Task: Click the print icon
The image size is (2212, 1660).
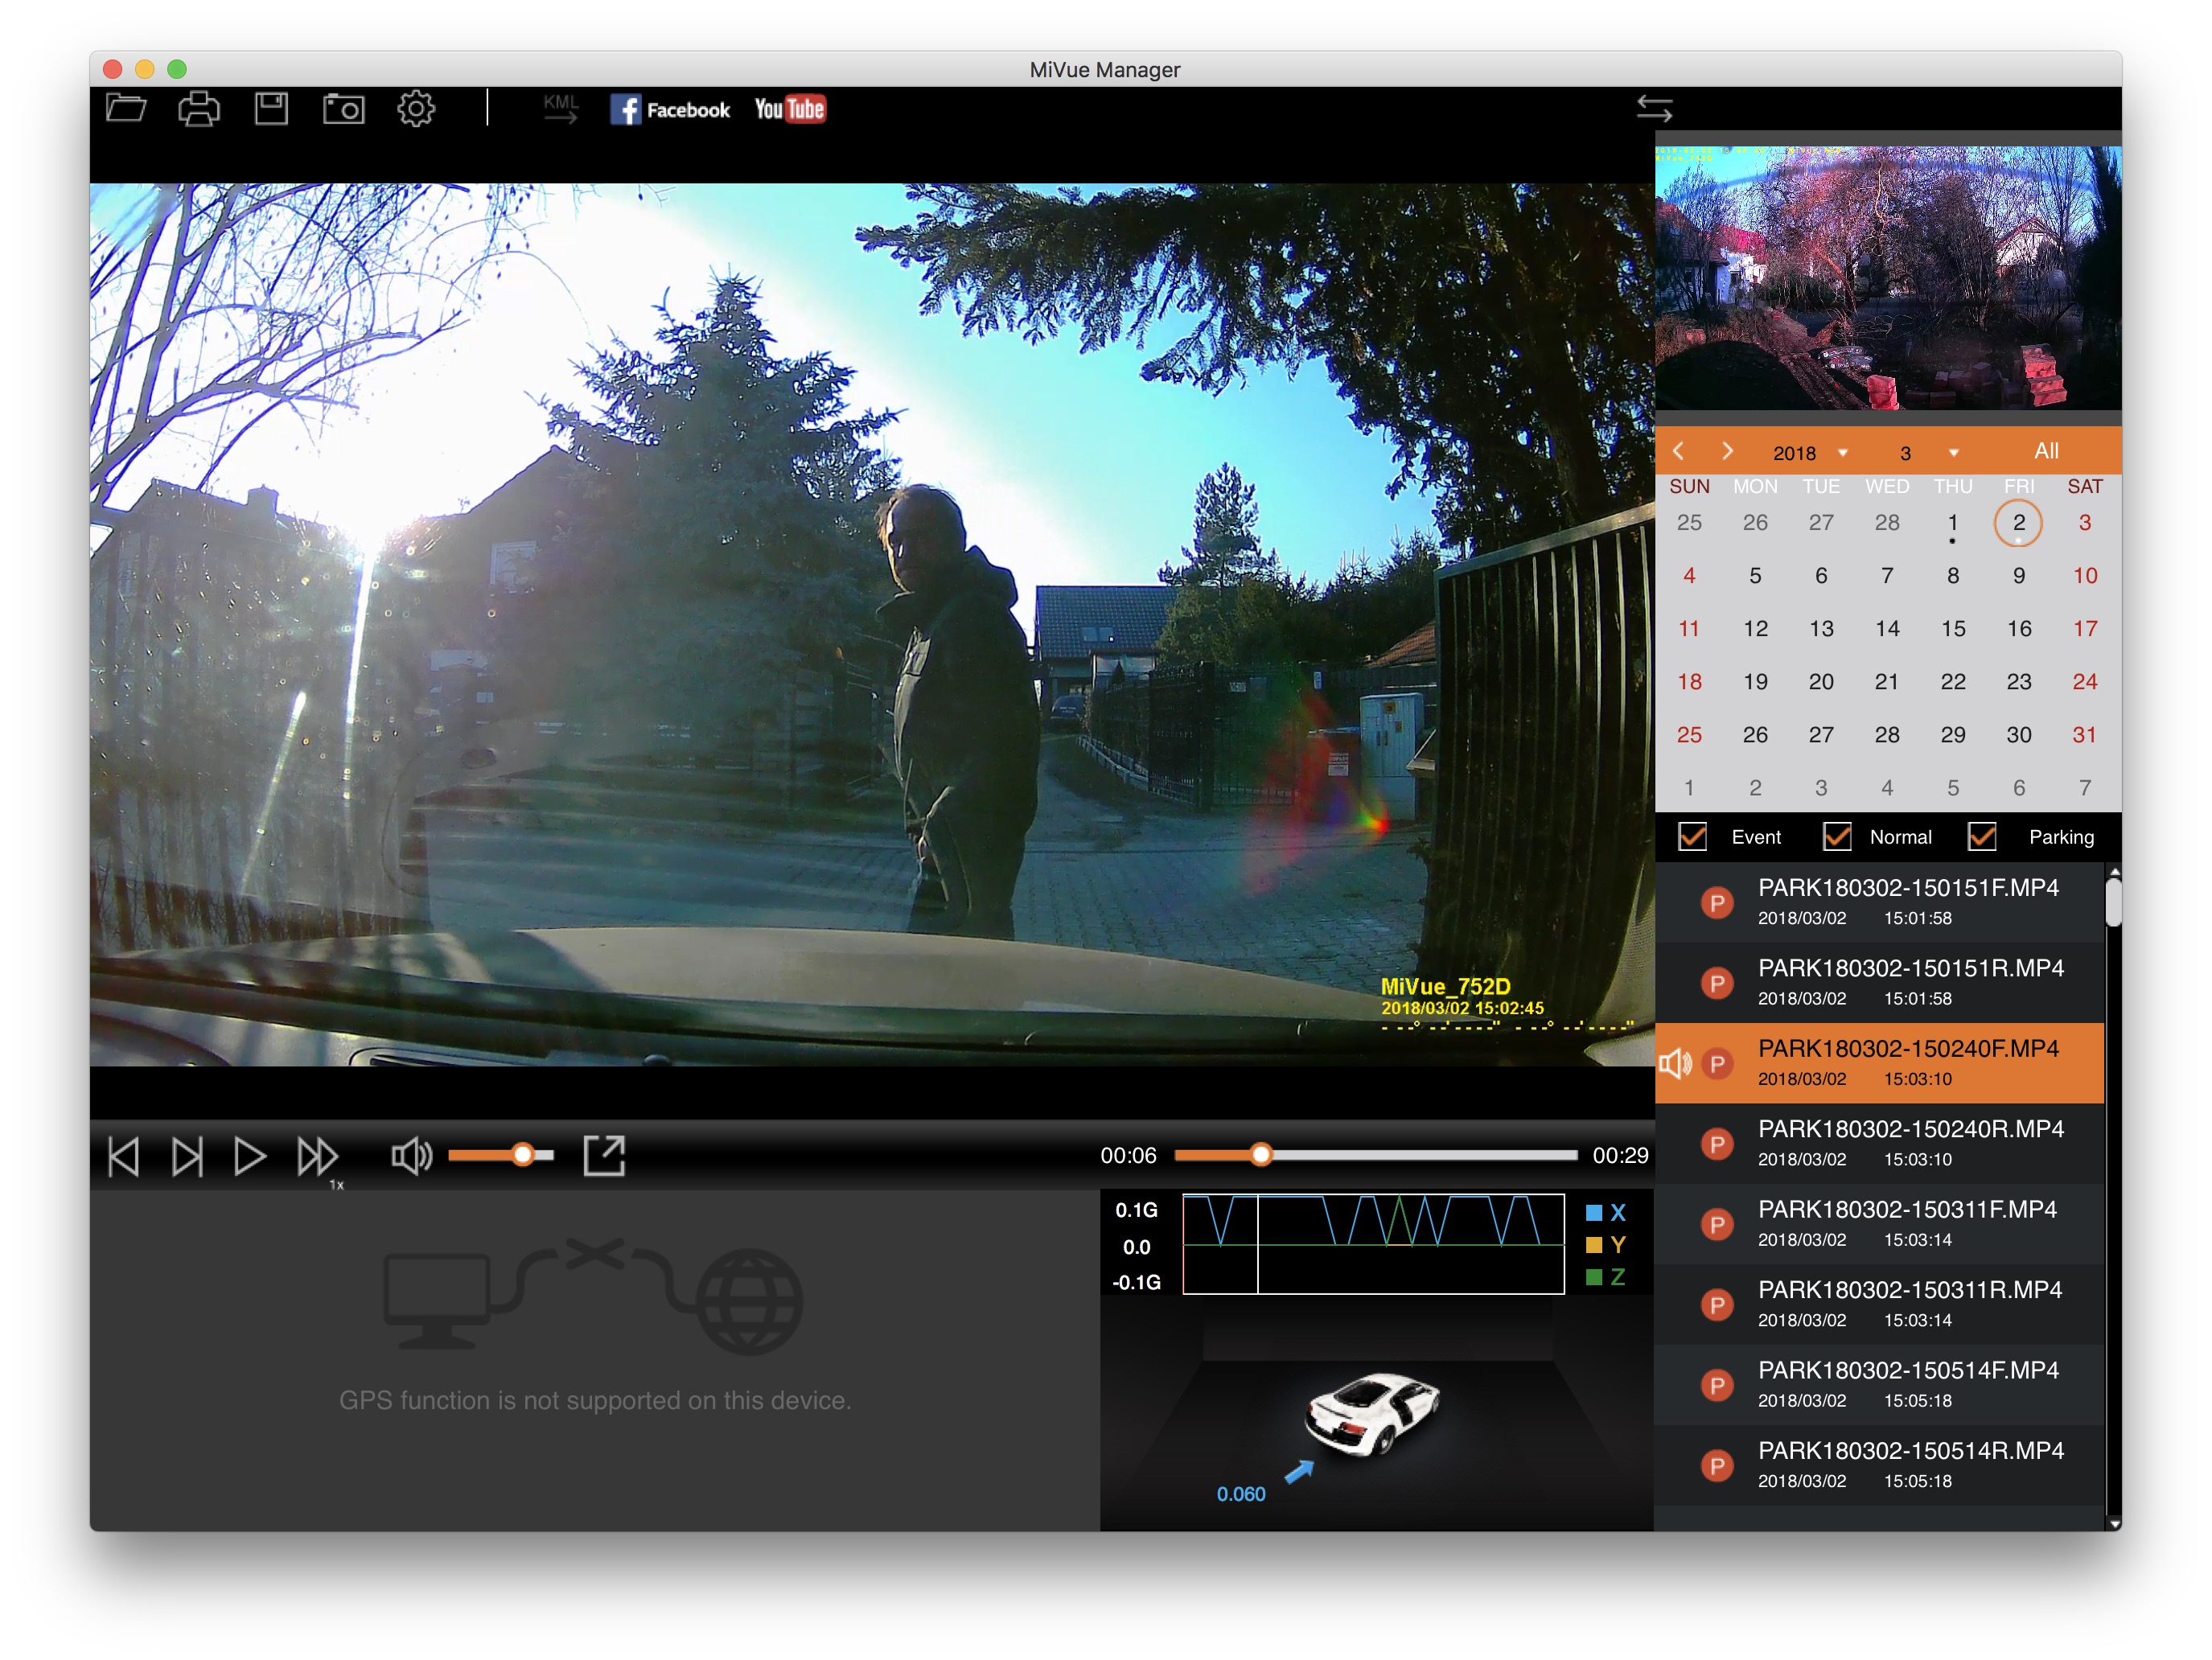Action: 198,108
